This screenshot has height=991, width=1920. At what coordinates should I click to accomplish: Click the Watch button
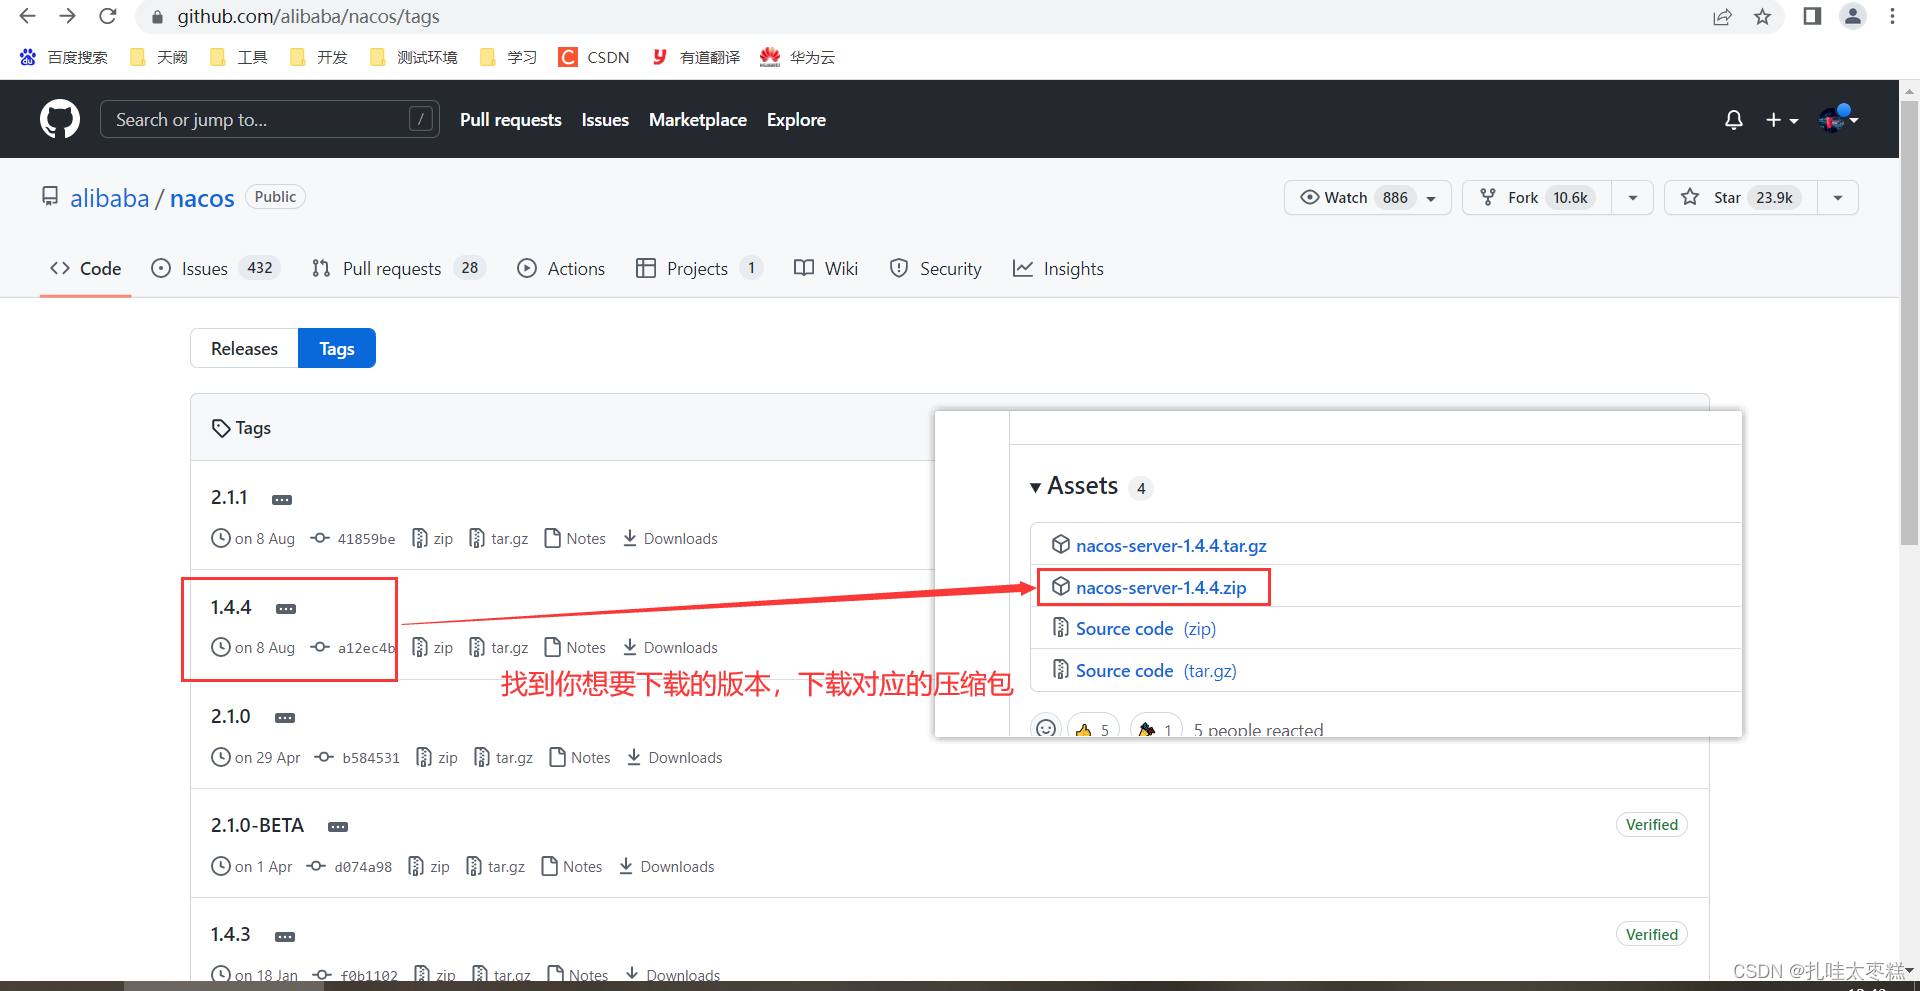coord(1367,197)
